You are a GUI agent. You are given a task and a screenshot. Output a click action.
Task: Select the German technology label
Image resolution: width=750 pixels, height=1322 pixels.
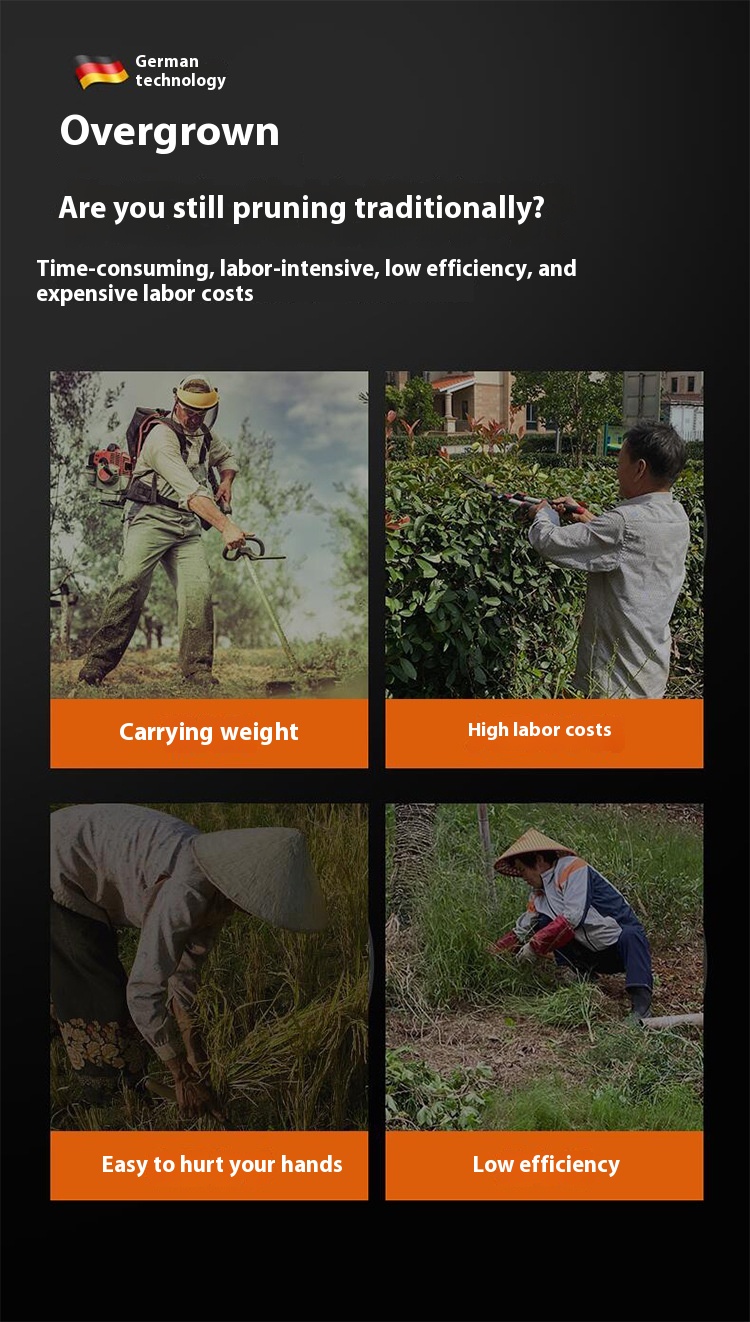pos(180,71)
